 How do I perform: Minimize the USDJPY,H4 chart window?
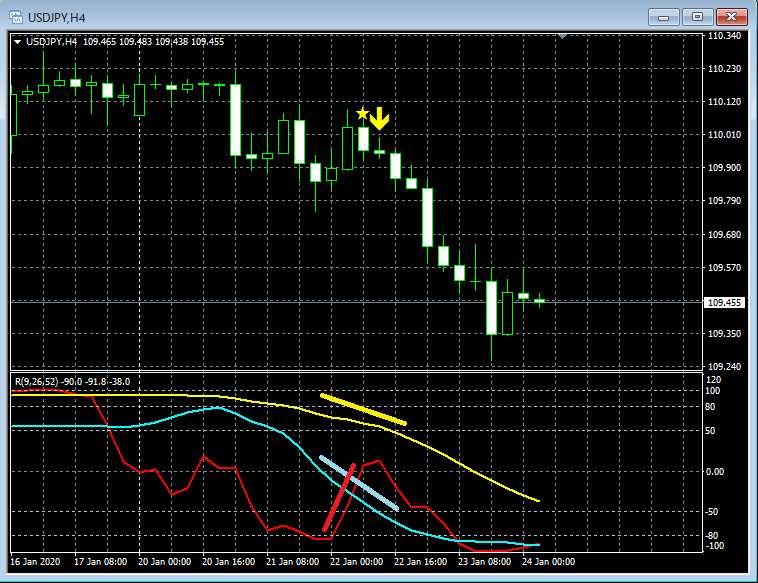[x=664, y=17]
